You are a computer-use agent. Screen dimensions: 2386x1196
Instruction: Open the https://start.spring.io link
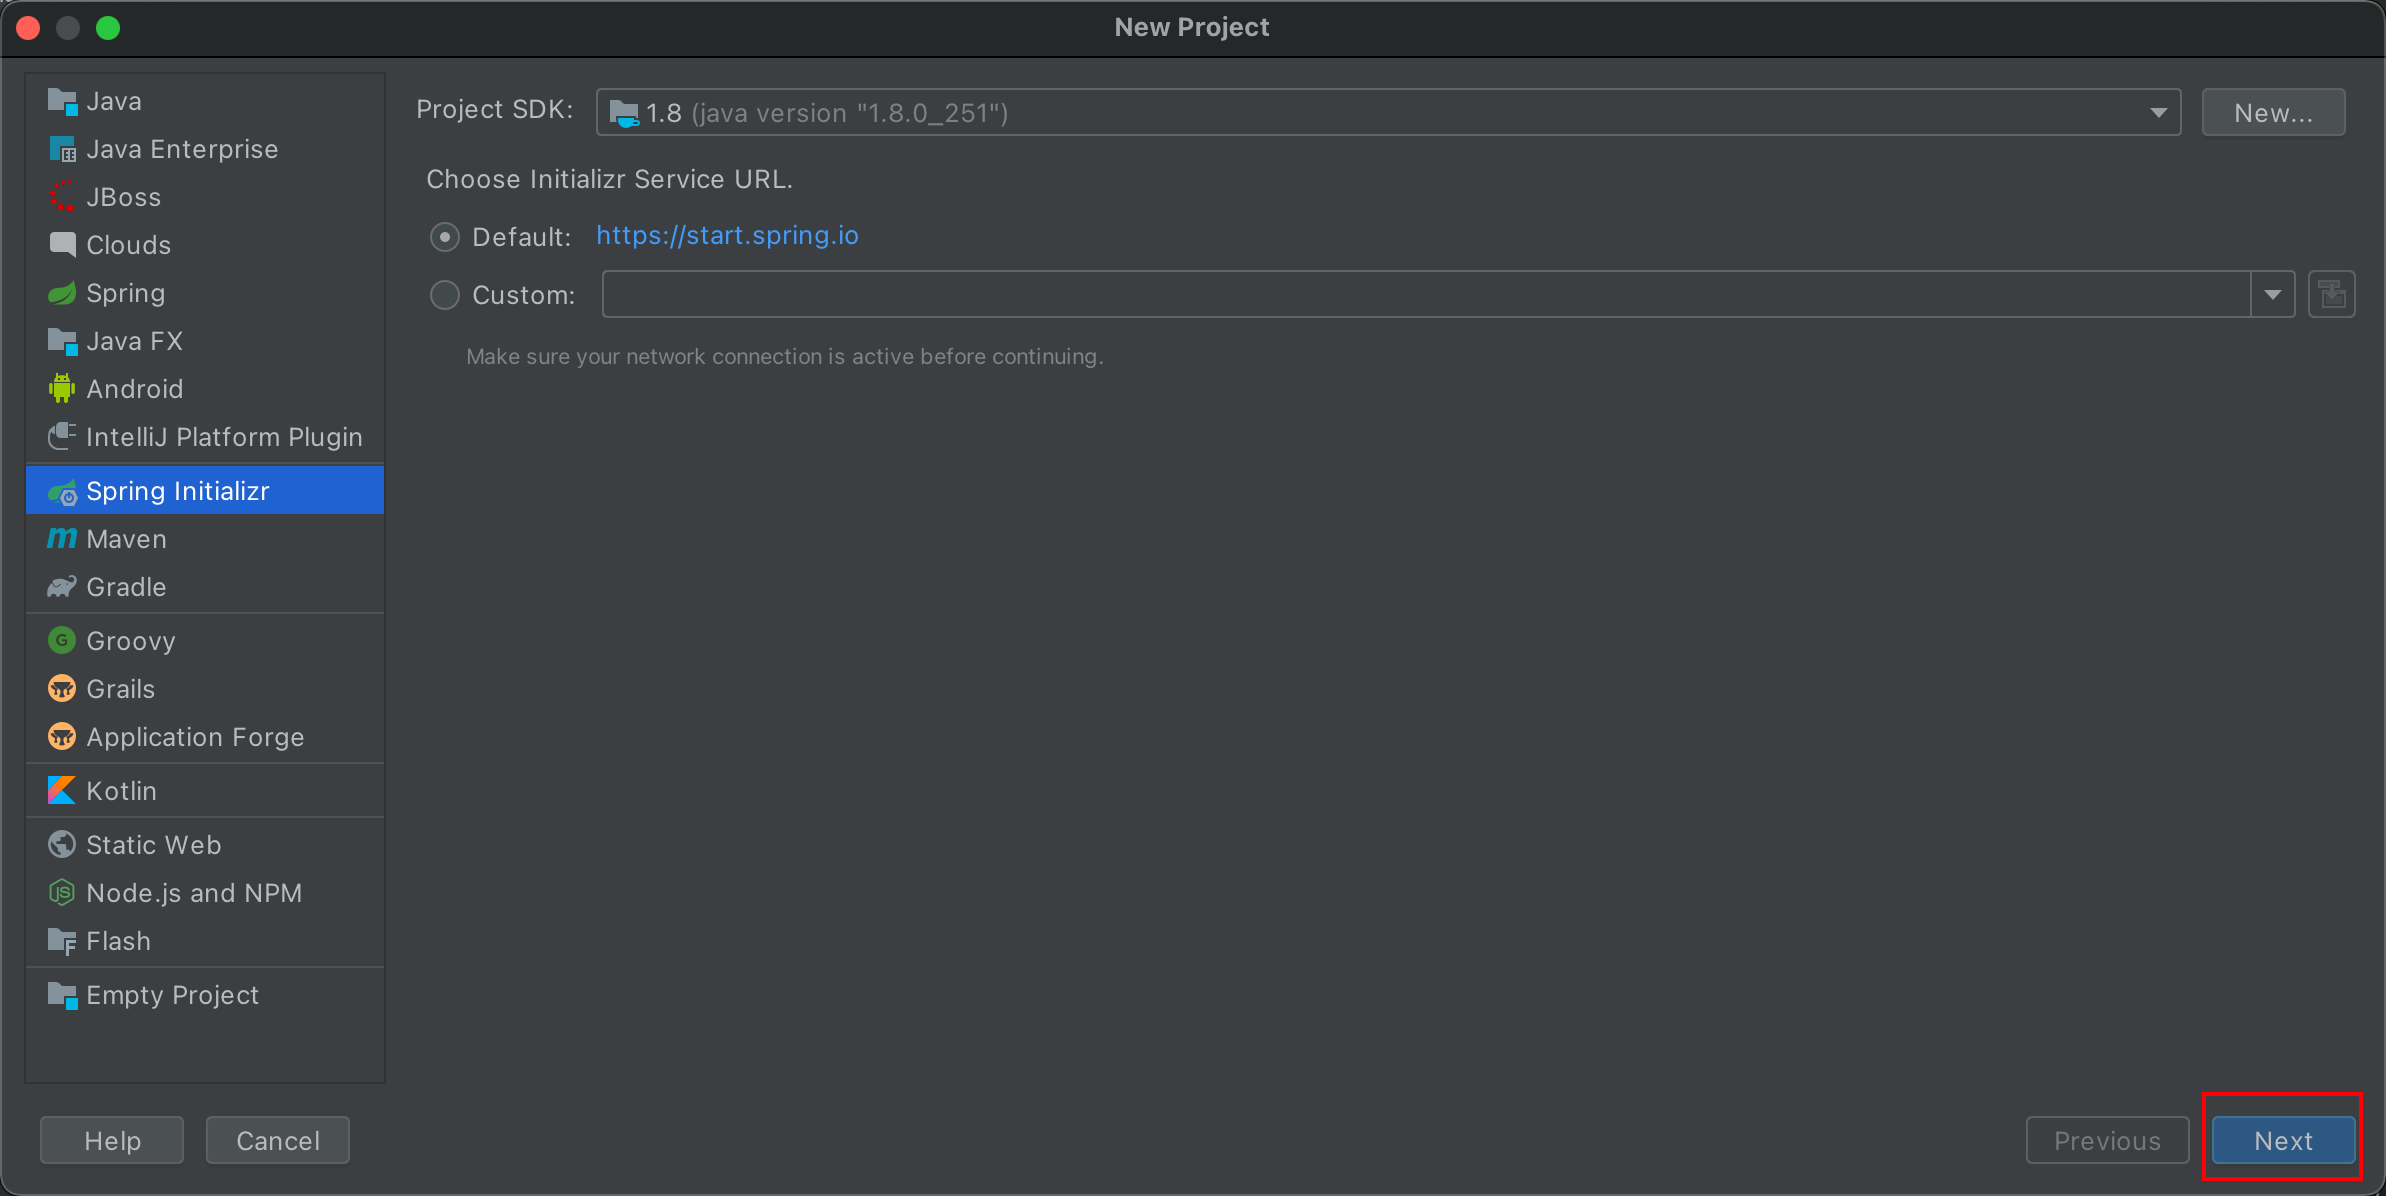tap(727, 235)
